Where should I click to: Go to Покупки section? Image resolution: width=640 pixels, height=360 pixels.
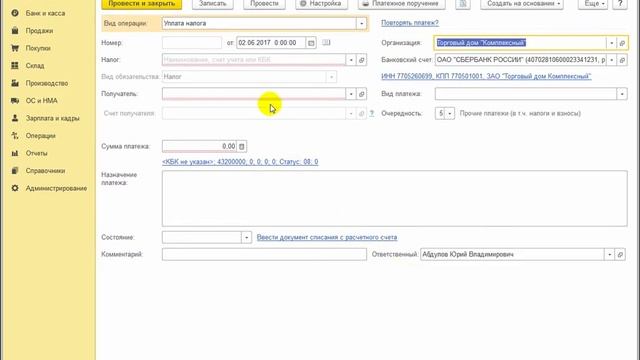(38, 48)
